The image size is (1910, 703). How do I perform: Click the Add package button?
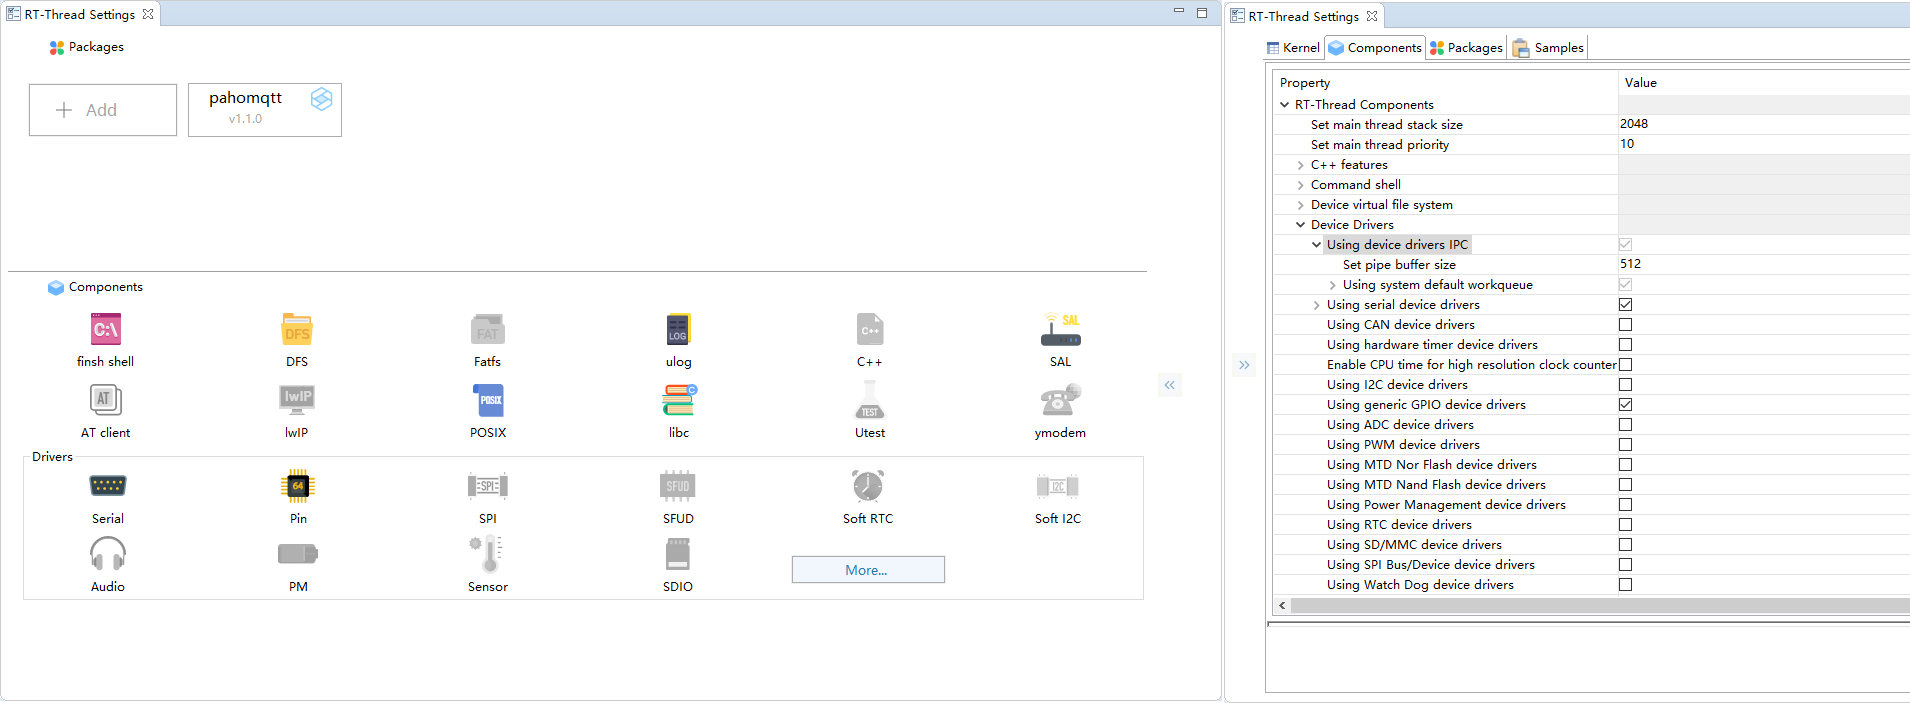pyautogui.click(x=103, y=110)
